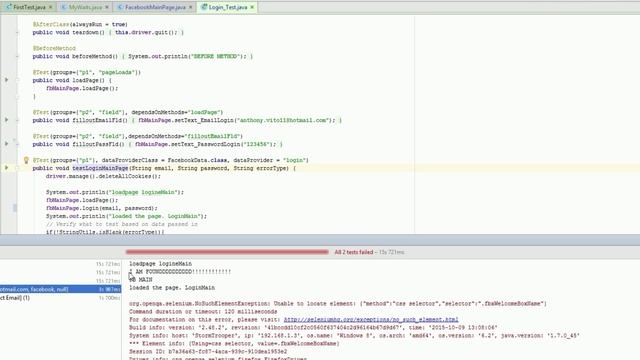Screen dimensions: 640x360
Task: Collapse the testLoginMainPage method body
Action: (x=18, y=168)
